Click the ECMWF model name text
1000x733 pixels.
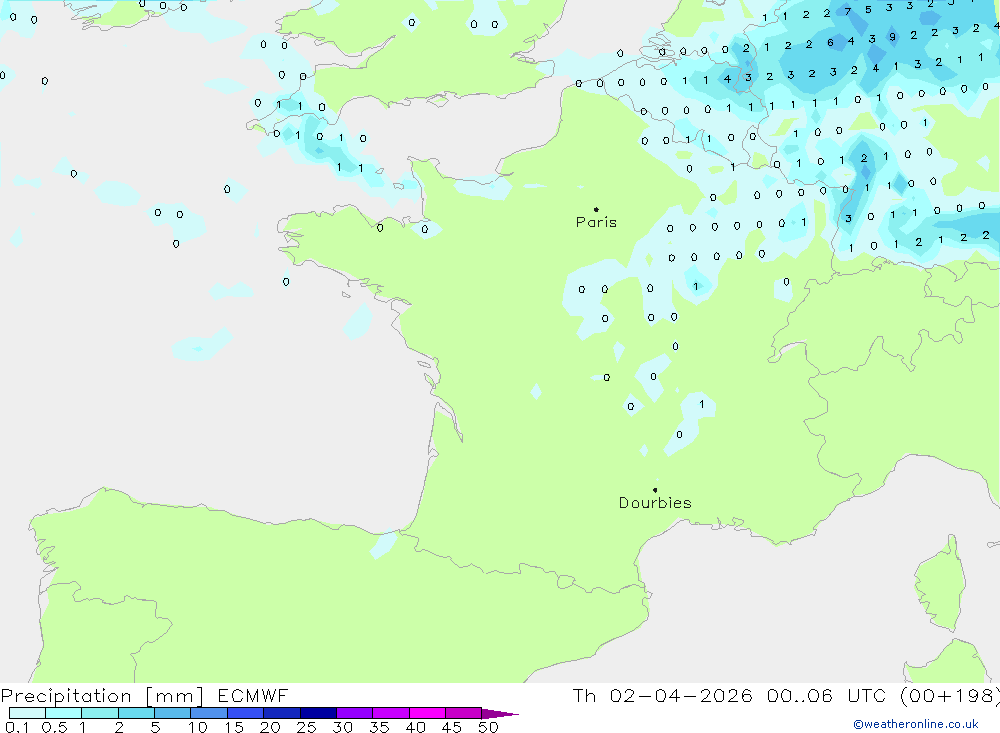(x=253, y=695)
